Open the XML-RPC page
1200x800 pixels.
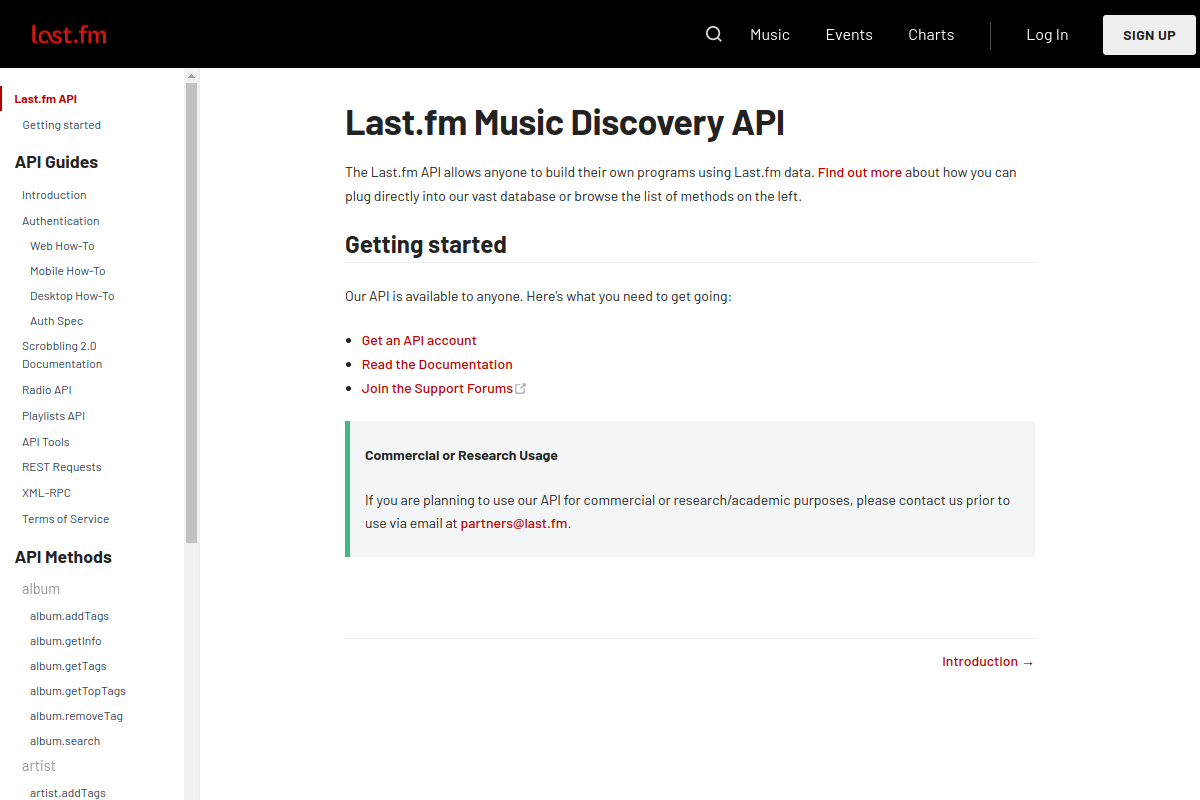[x=46, y=493]
